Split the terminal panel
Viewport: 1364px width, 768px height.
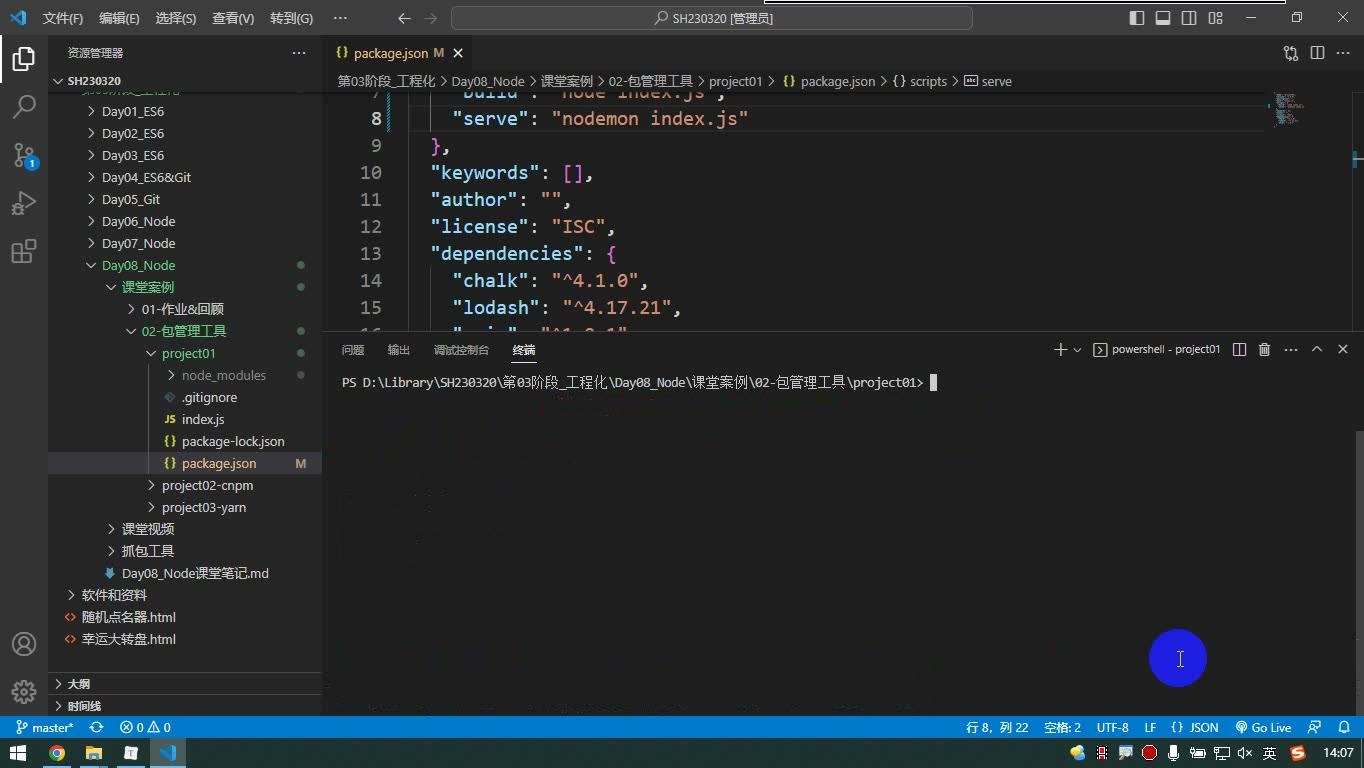[1239, 349]
